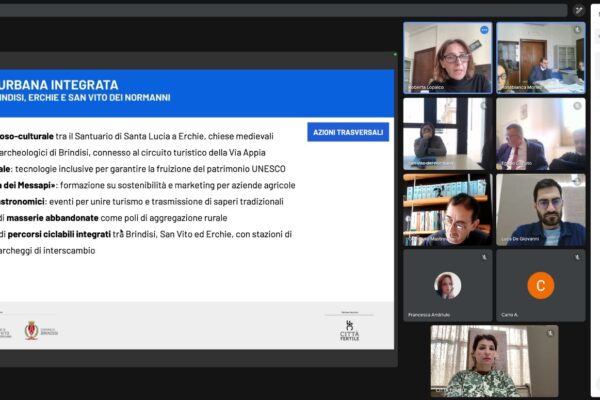Select the man in red tie video tile
This screenshot has width=600, height=400.
pyautogui.click(x=541, y=134)
